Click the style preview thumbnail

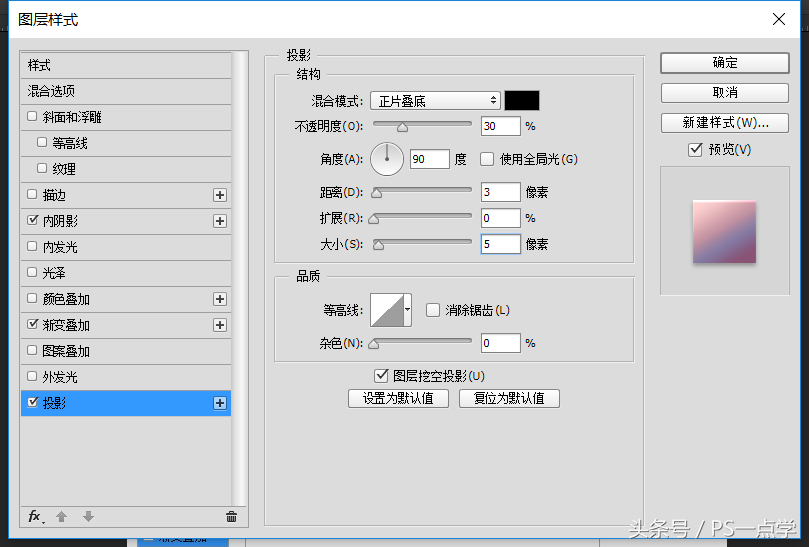tap(724, 232)
